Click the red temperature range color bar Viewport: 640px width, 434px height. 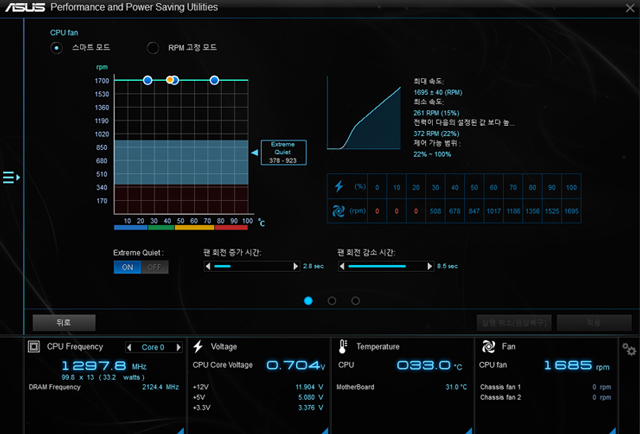[x=231, y=228]
